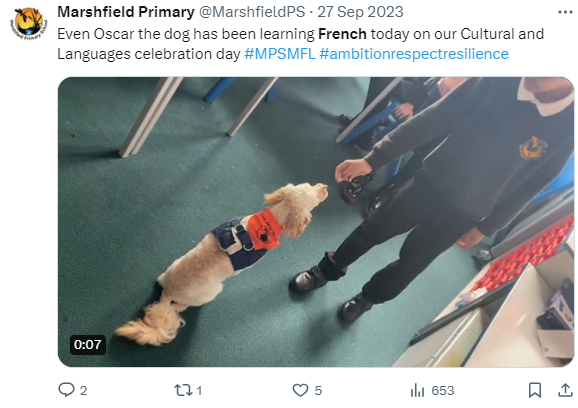Open the 27 Sep 2023 timestamp
Viewport: 578px width, 408px height.
tap(360, 12)
